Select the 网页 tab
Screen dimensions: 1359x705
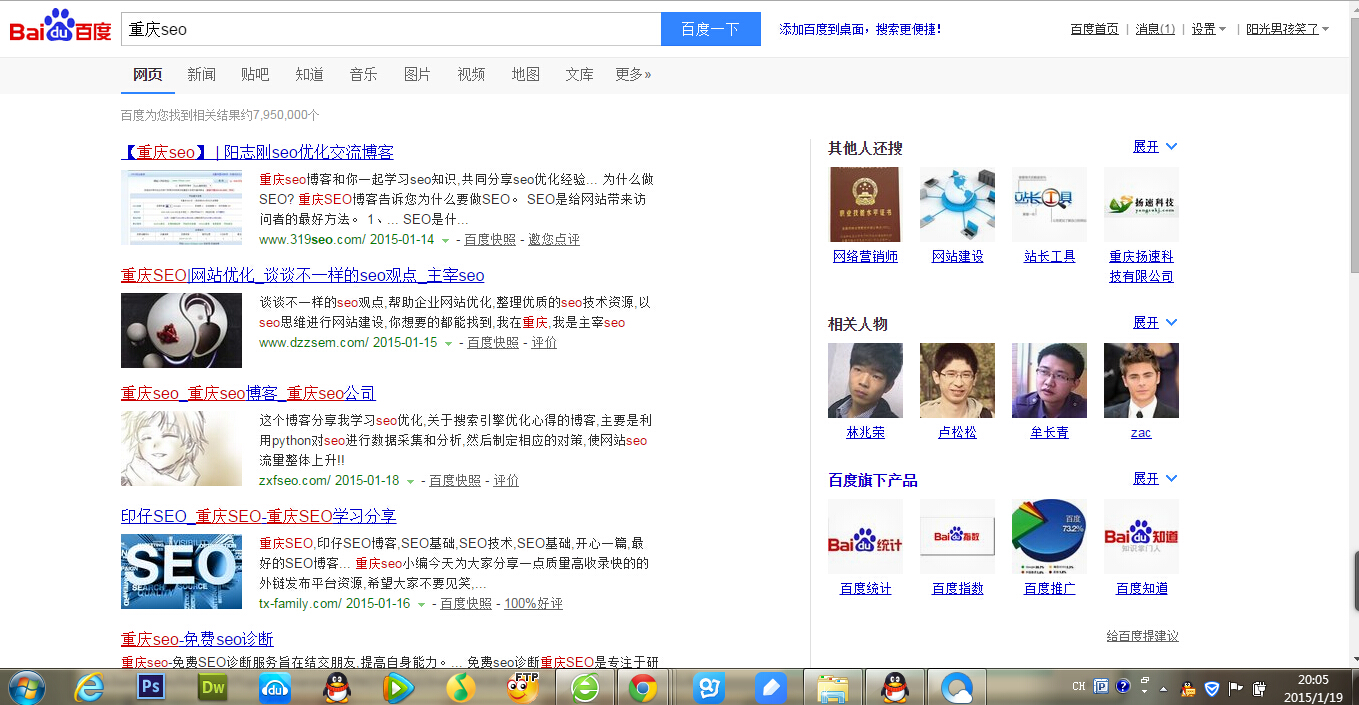148,74
